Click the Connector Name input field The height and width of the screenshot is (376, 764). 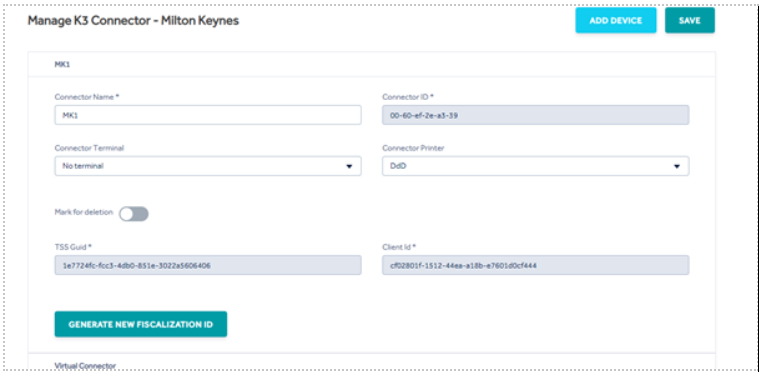(208, 115)
